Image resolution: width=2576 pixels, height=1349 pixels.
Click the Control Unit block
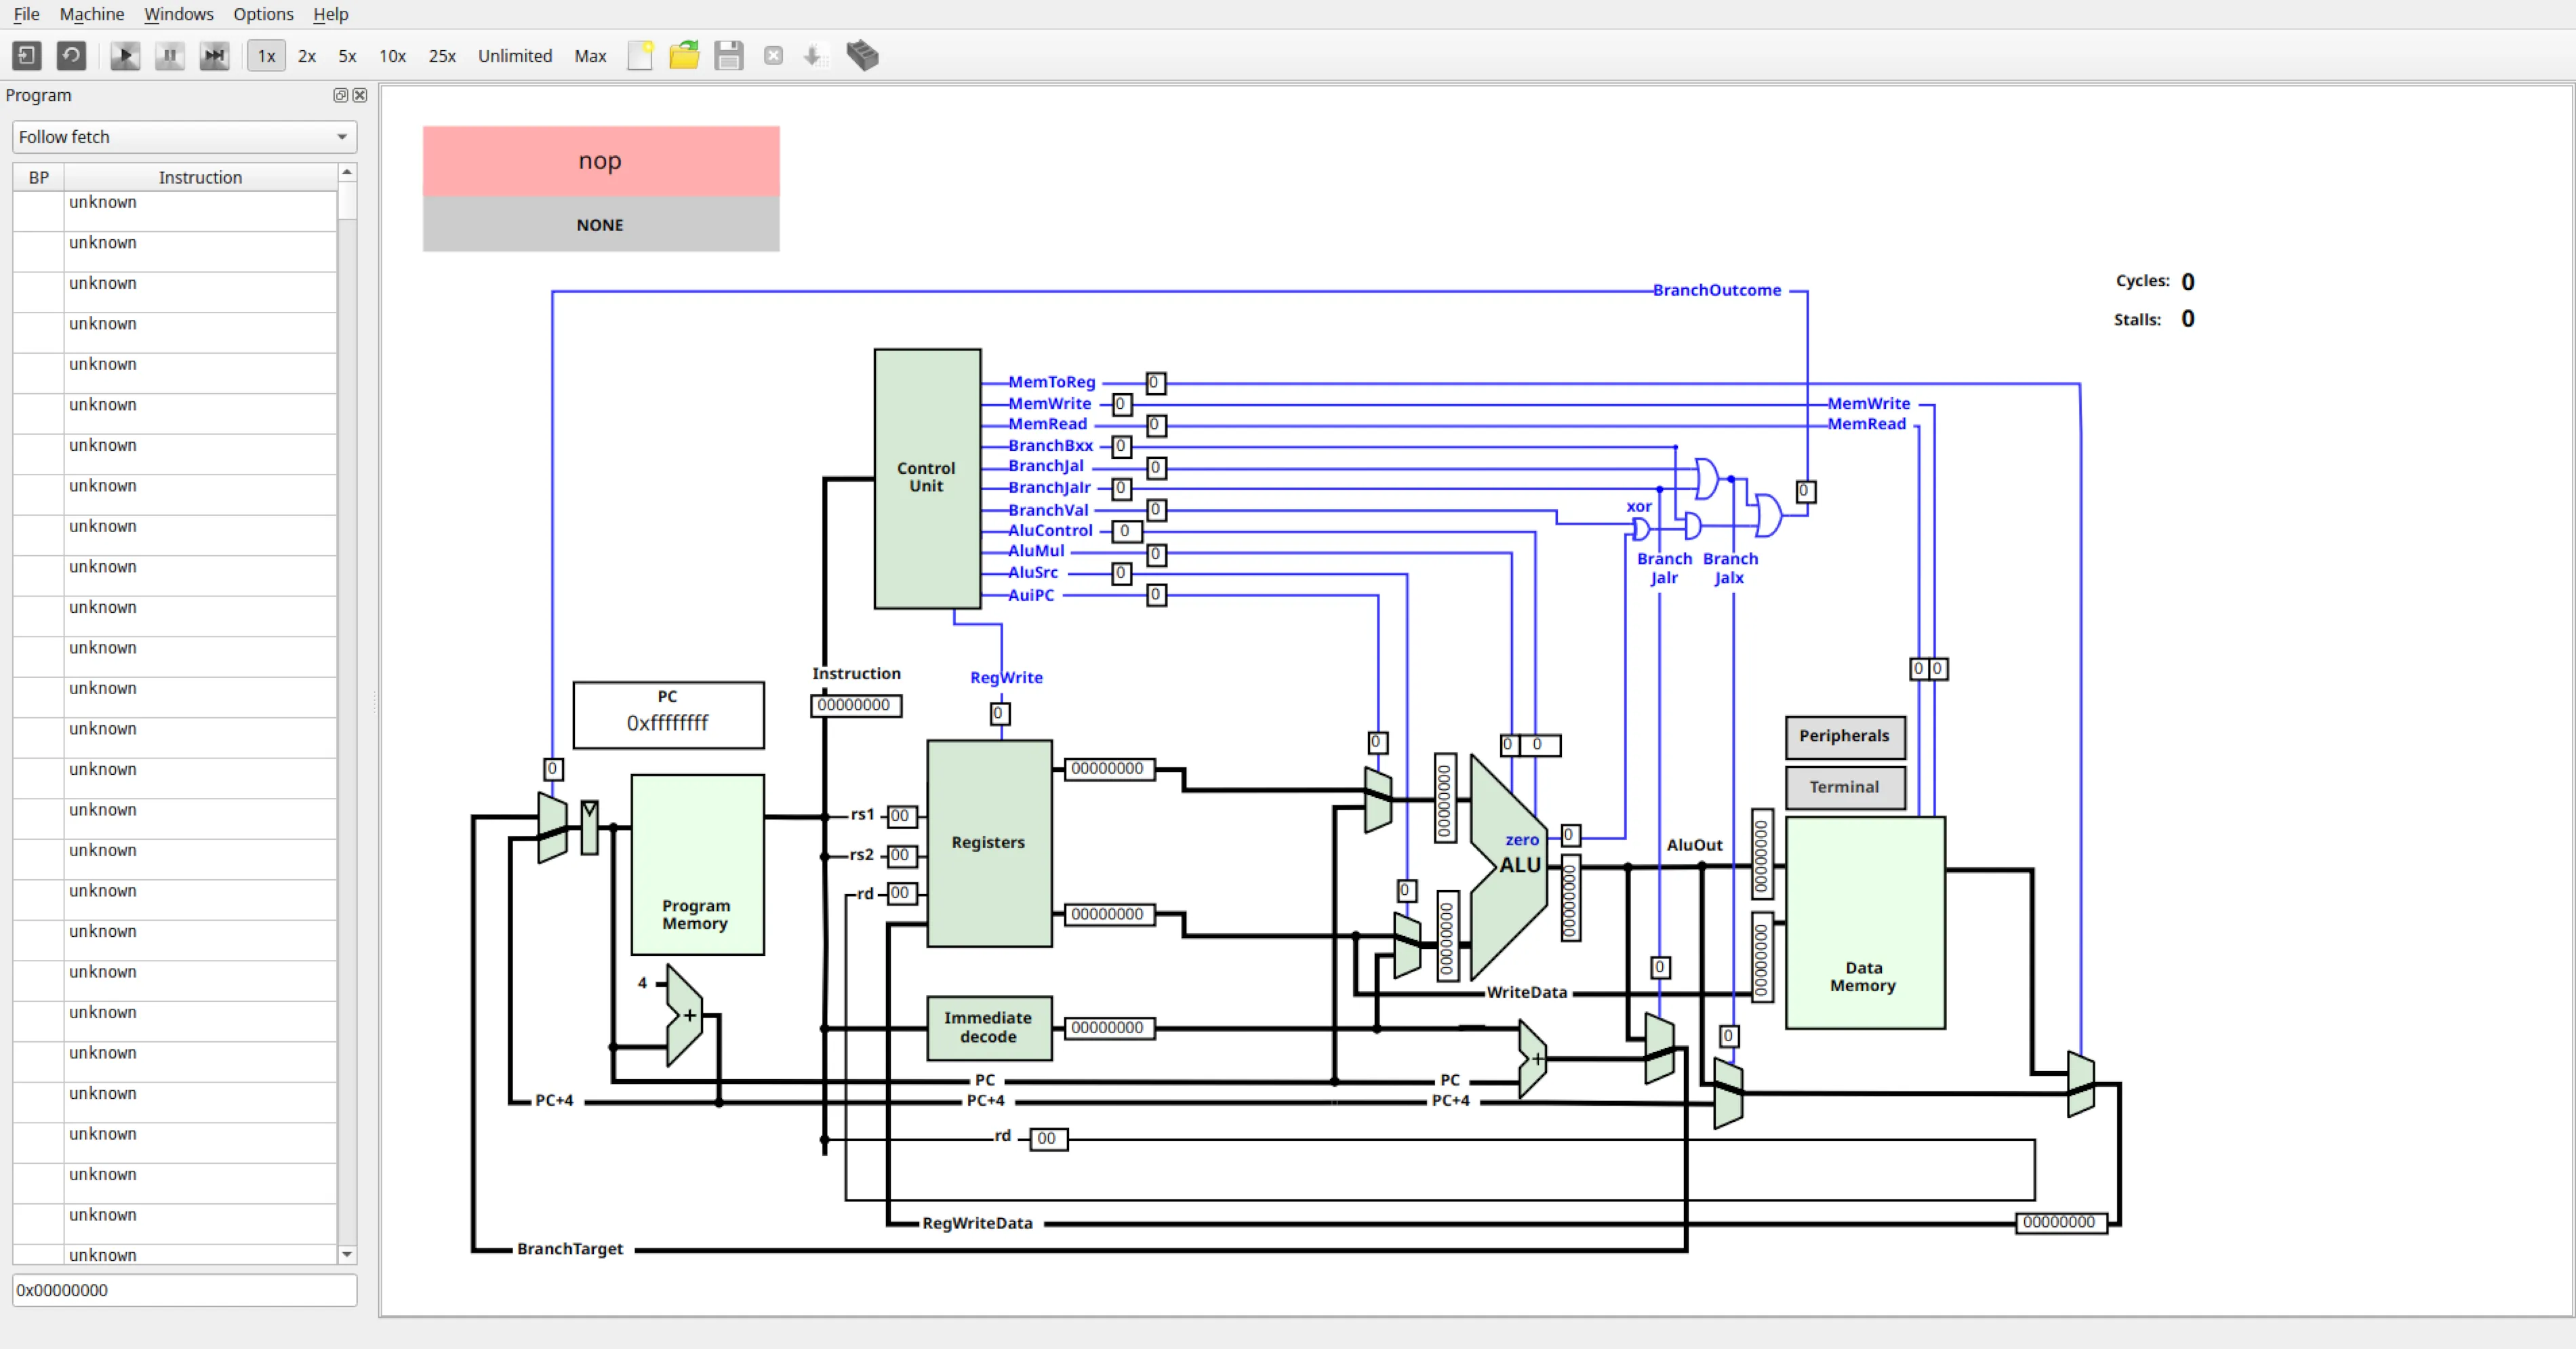click(x=927, y=478)
